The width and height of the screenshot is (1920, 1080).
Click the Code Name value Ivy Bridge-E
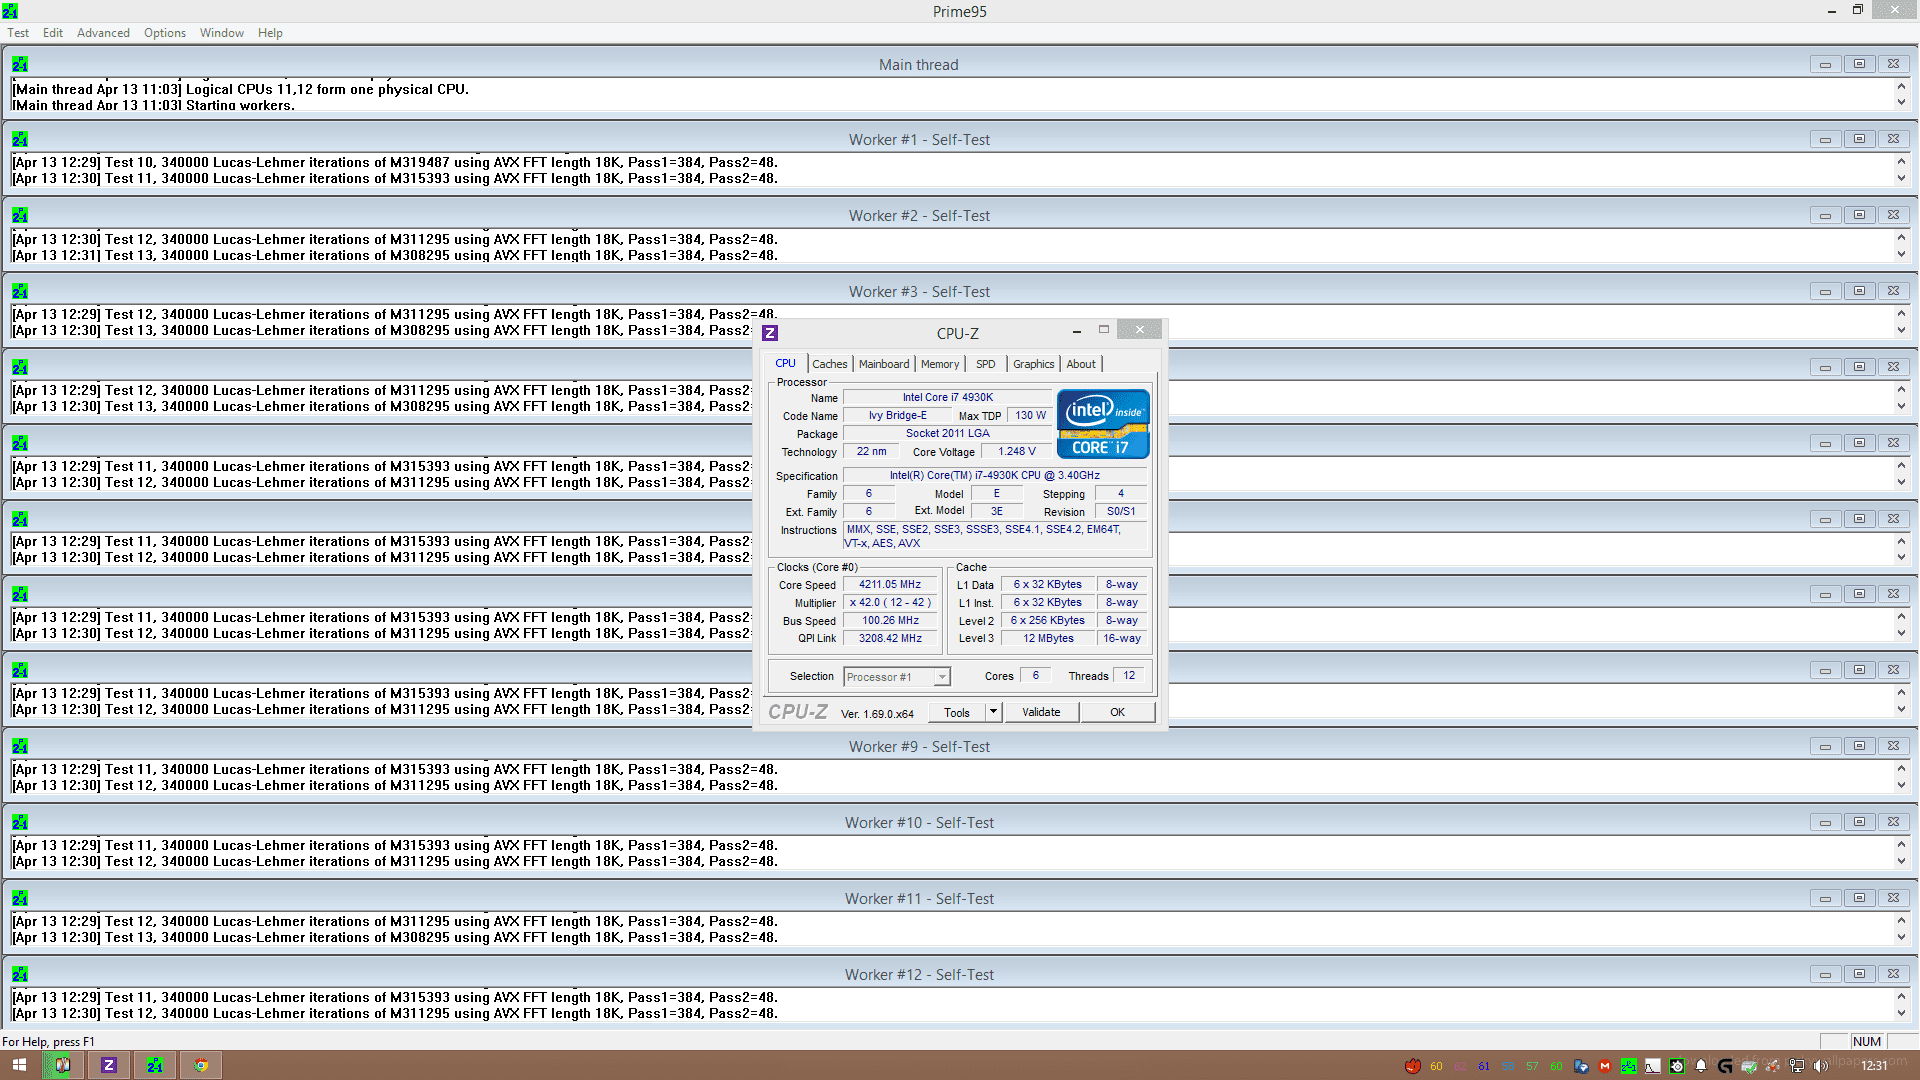point(897,416)
